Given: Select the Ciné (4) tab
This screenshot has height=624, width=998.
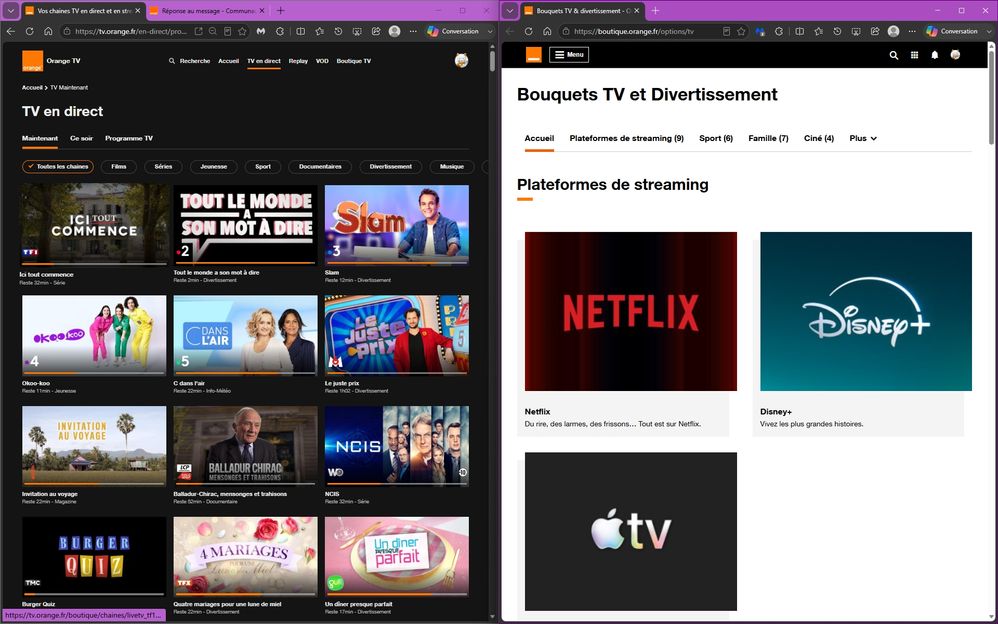Looking at the screenshot, I should (x=819, y=138).
